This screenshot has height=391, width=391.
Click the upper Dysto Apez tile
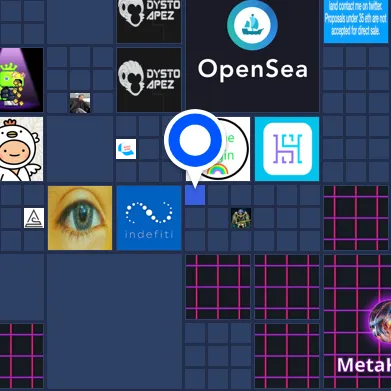pyautogui.click(x=149, y=21)
